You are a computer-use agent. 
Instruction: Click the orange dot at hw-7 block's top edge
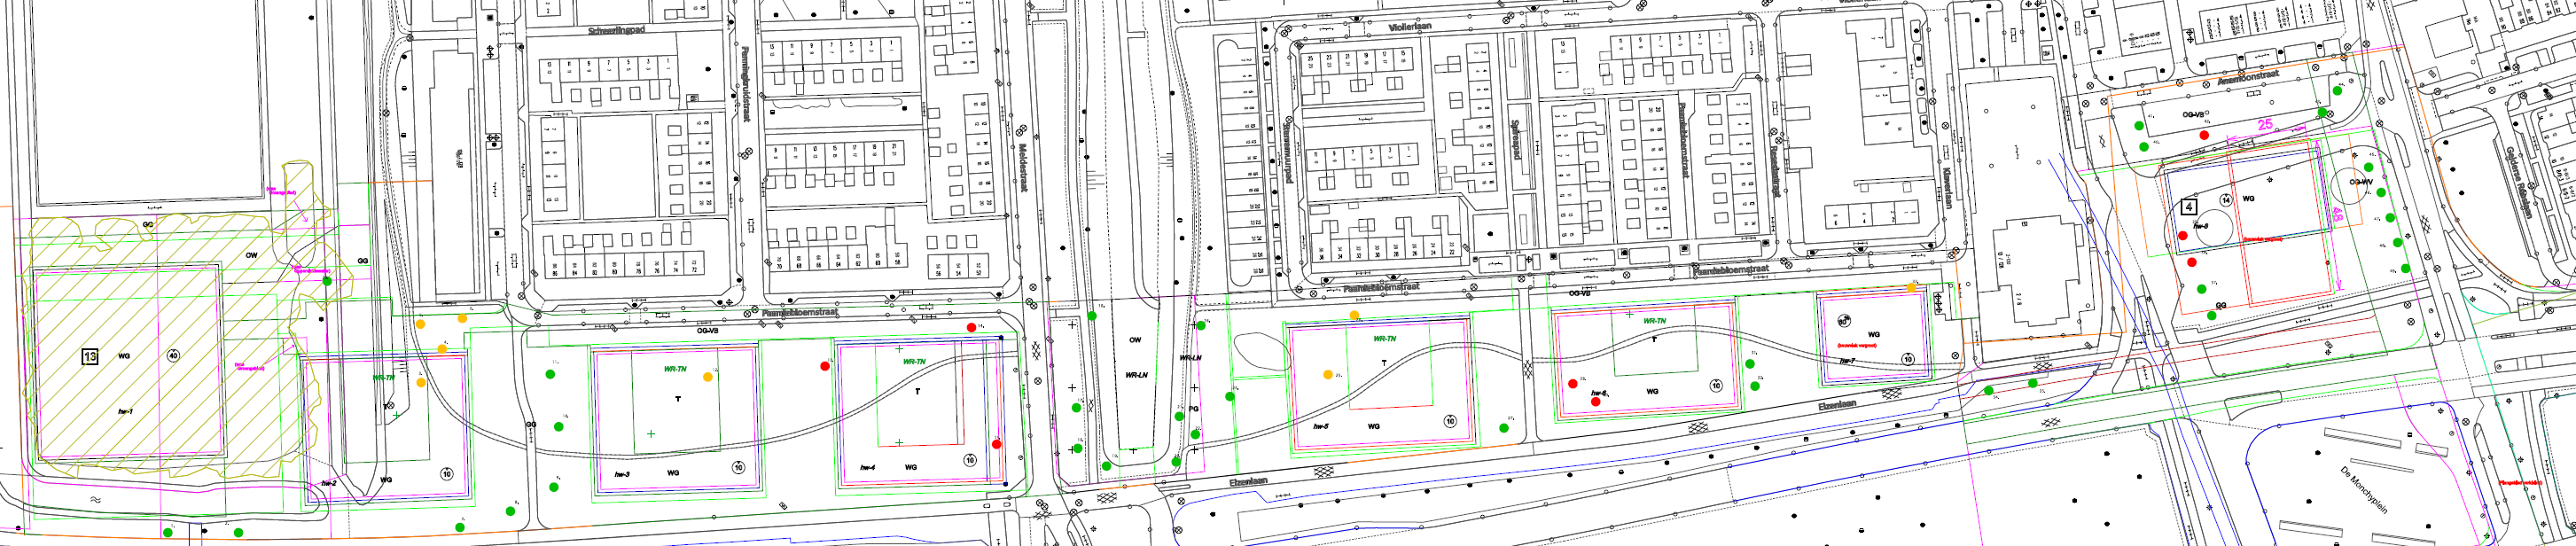point(1911,288)
